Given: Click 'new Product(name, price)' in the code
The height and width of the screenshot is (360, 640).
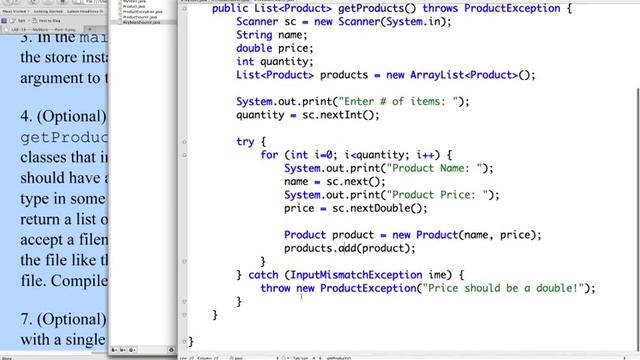Looking at the screenshot, I should (x=464, y=235).
